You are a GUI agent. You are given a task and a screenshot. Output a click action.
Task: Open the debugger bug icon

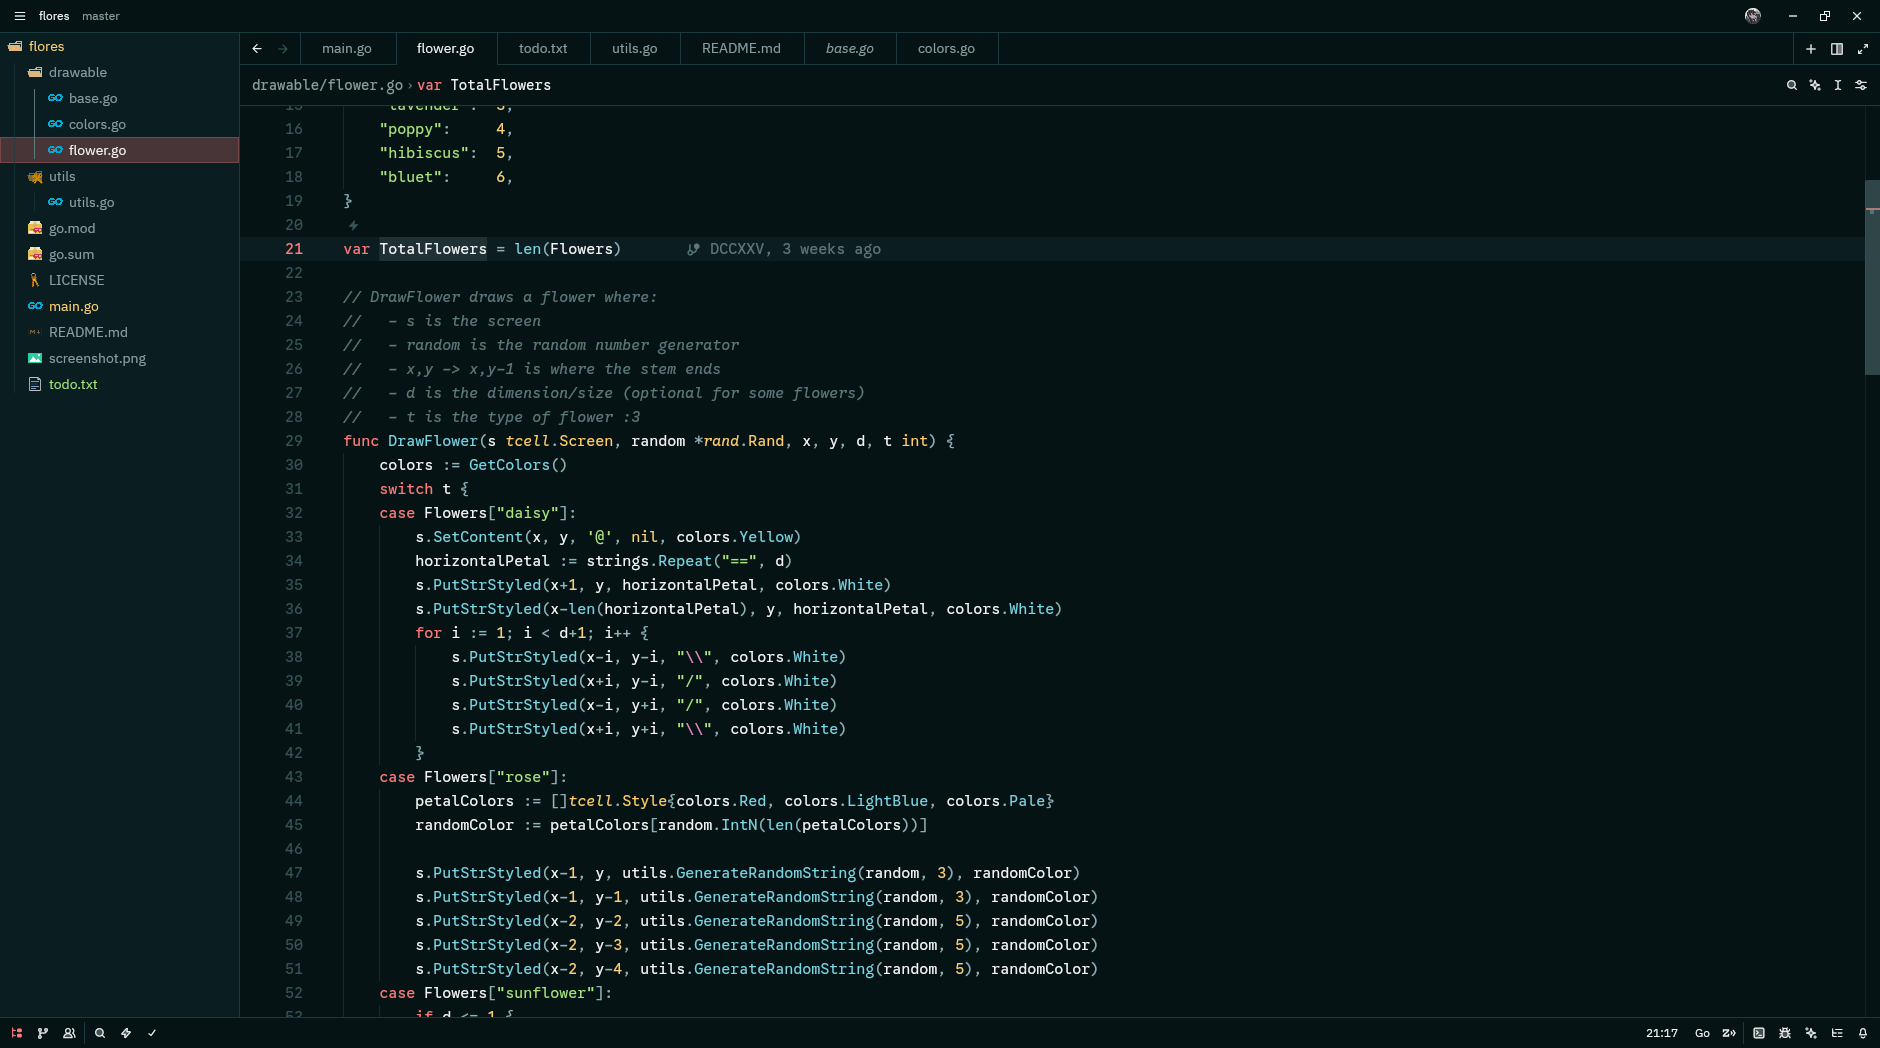pyautogui.click(x=1785, y=1033)
